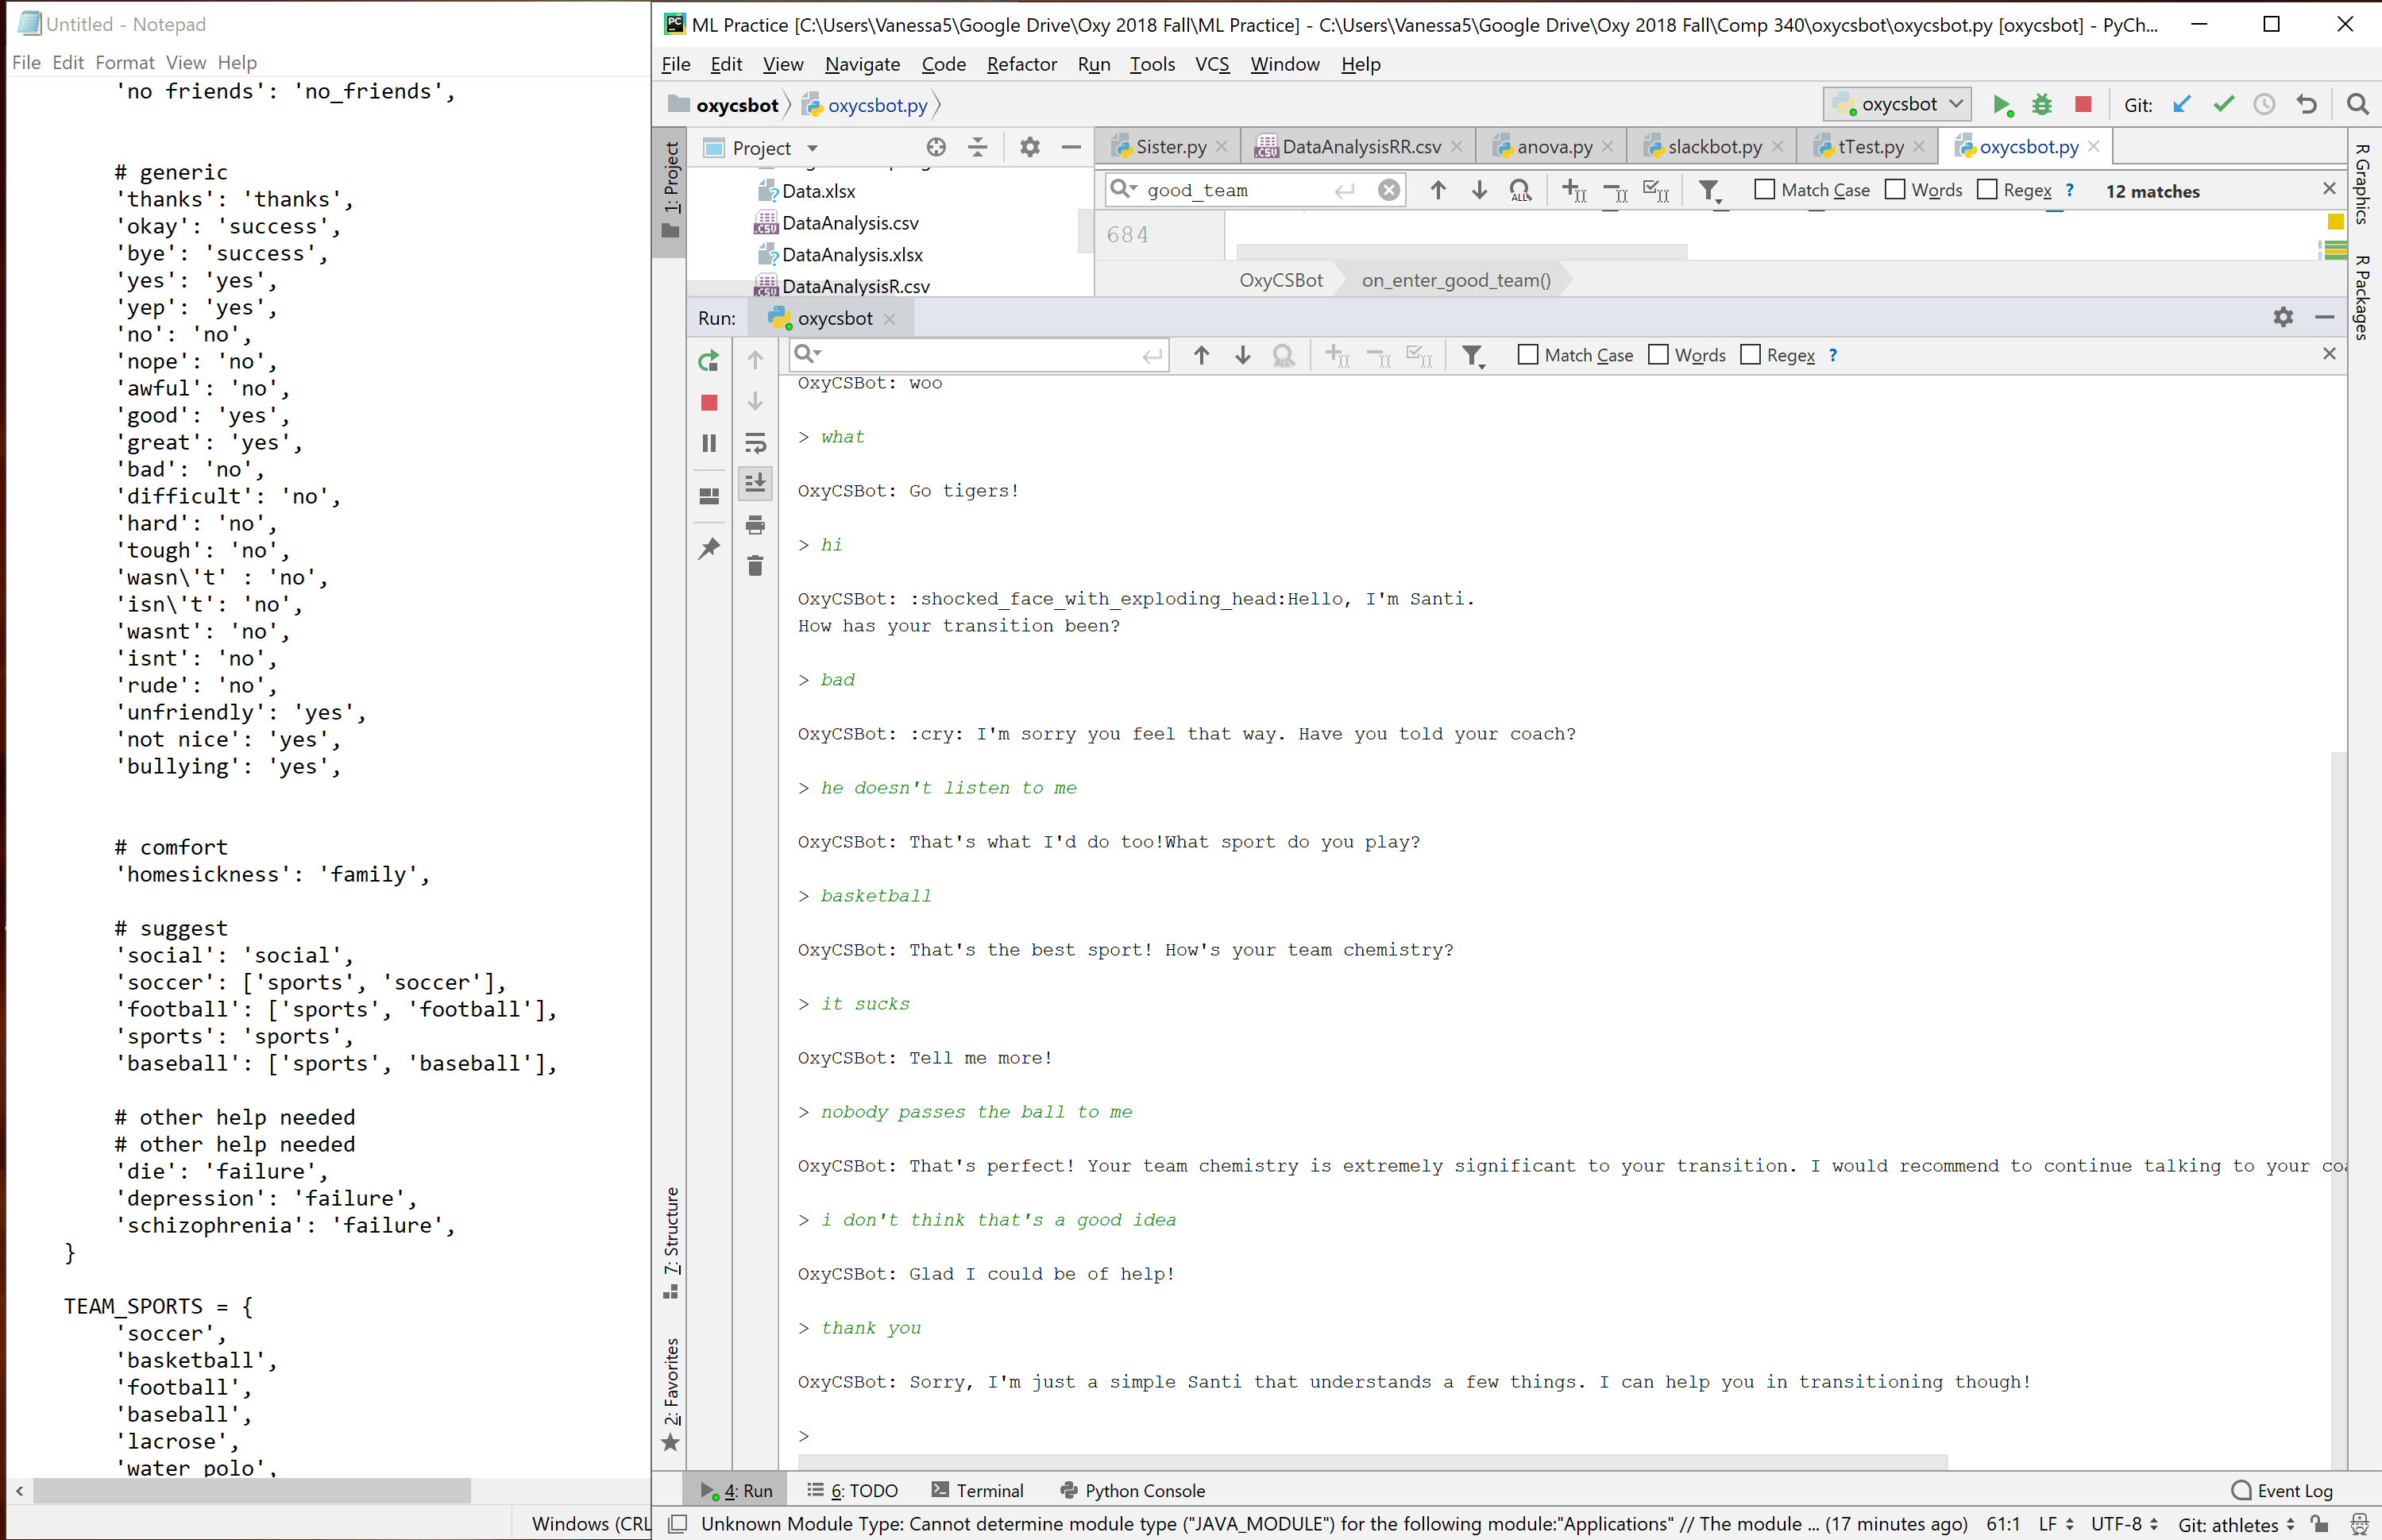The image size is (2382, 1540).
Task: Click the pin tab icon
Action: [x=709, y=548]
